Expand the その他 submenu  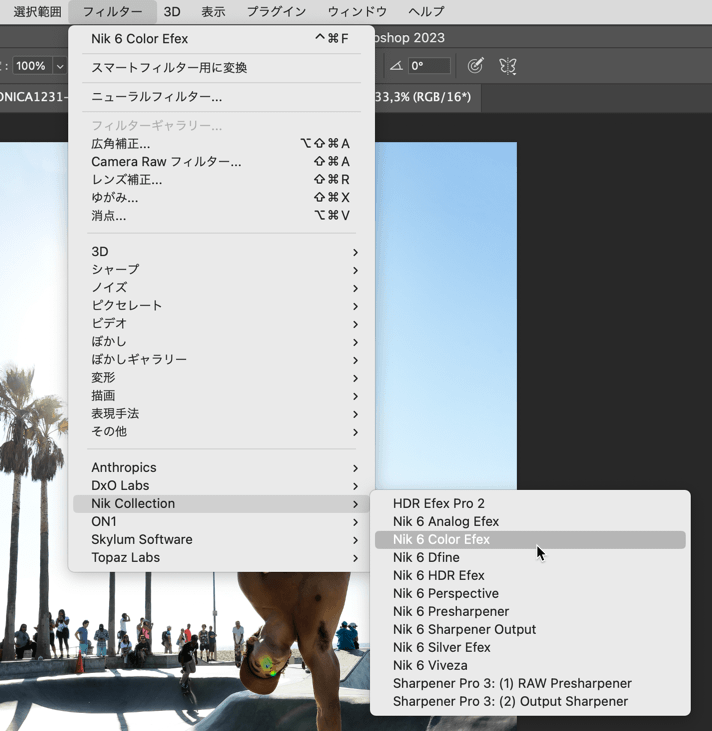pos(221,432)
